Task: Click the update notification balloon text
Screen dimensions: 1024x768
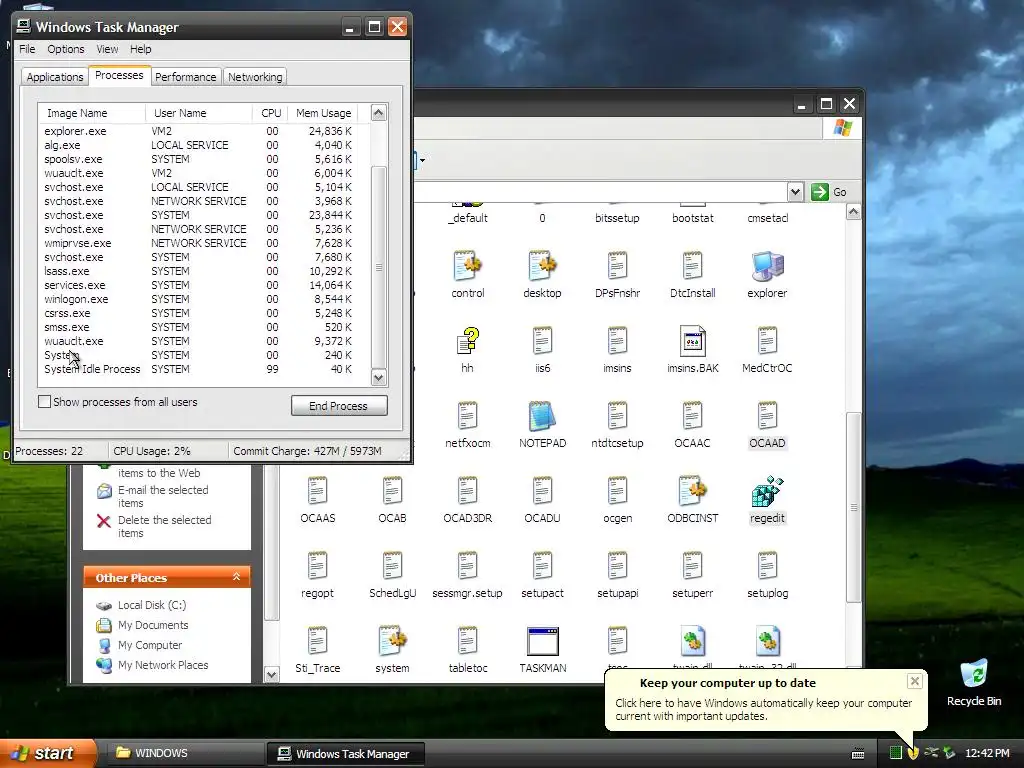Action: [763, 709]
